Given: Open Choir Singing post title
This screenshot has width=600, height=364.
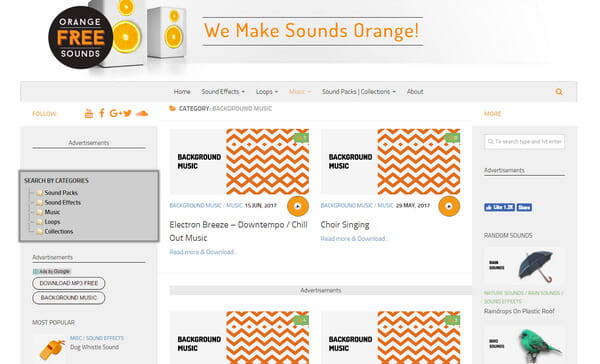Looking at the screenshot, I should 345,225.
